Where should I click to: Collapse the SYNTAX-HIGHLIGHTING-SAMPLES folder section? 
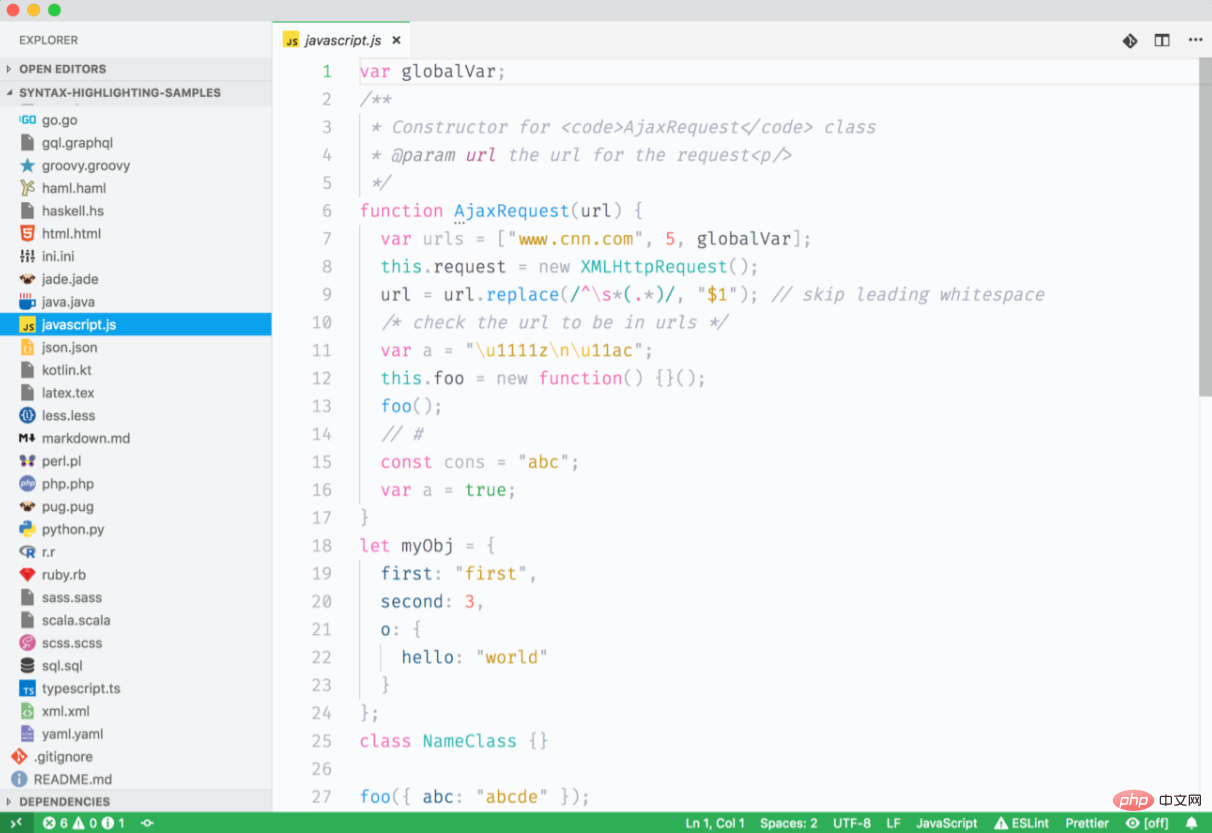[x=119, y=93]
